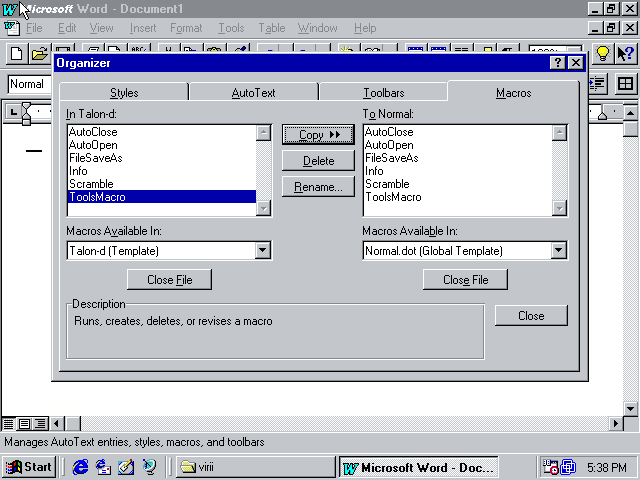Click the Delete button
640x480 pixels.
318,161
